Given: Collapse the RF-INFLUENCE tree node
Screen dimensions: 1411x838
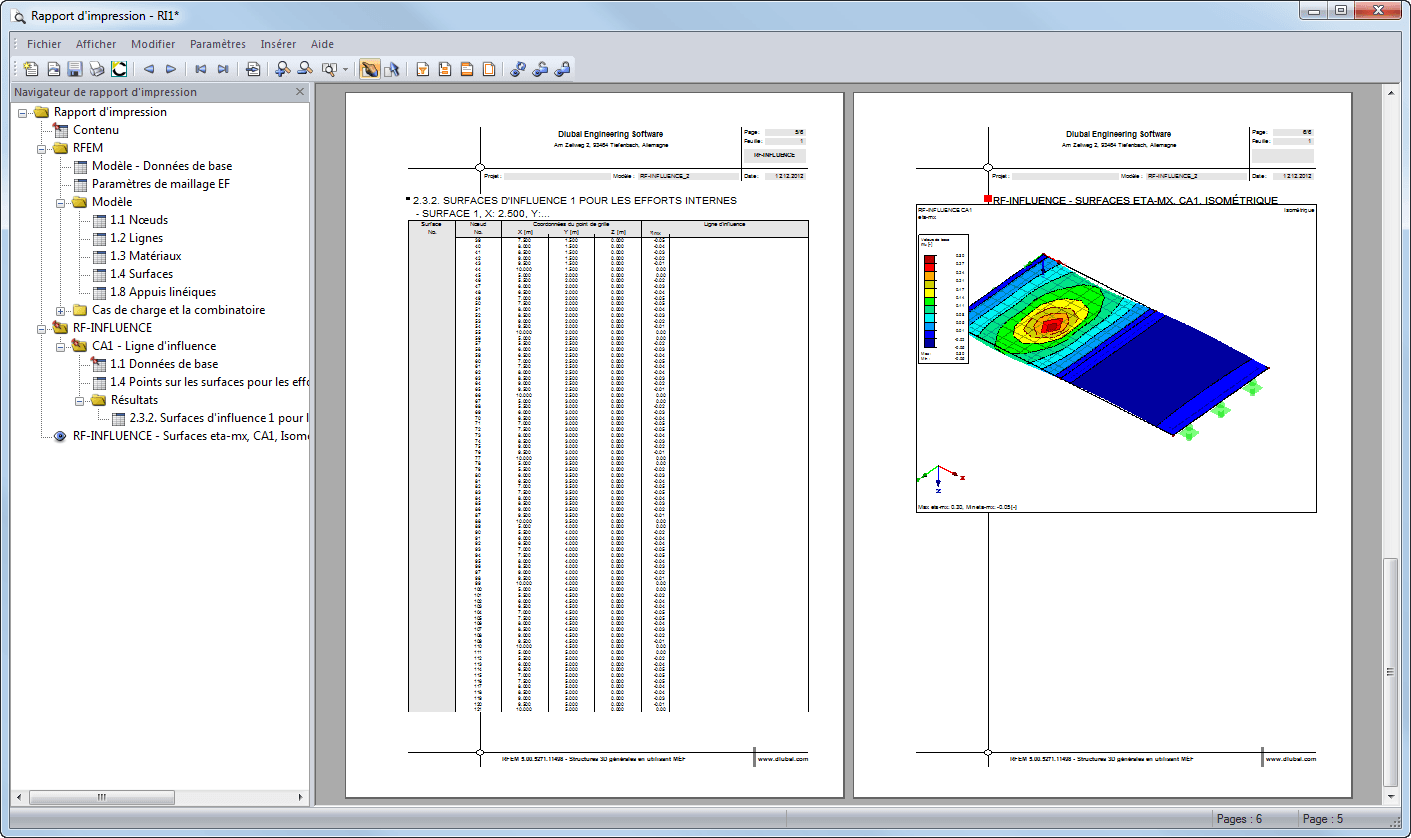Looking at the screenshot, I should tap(42, 328).
